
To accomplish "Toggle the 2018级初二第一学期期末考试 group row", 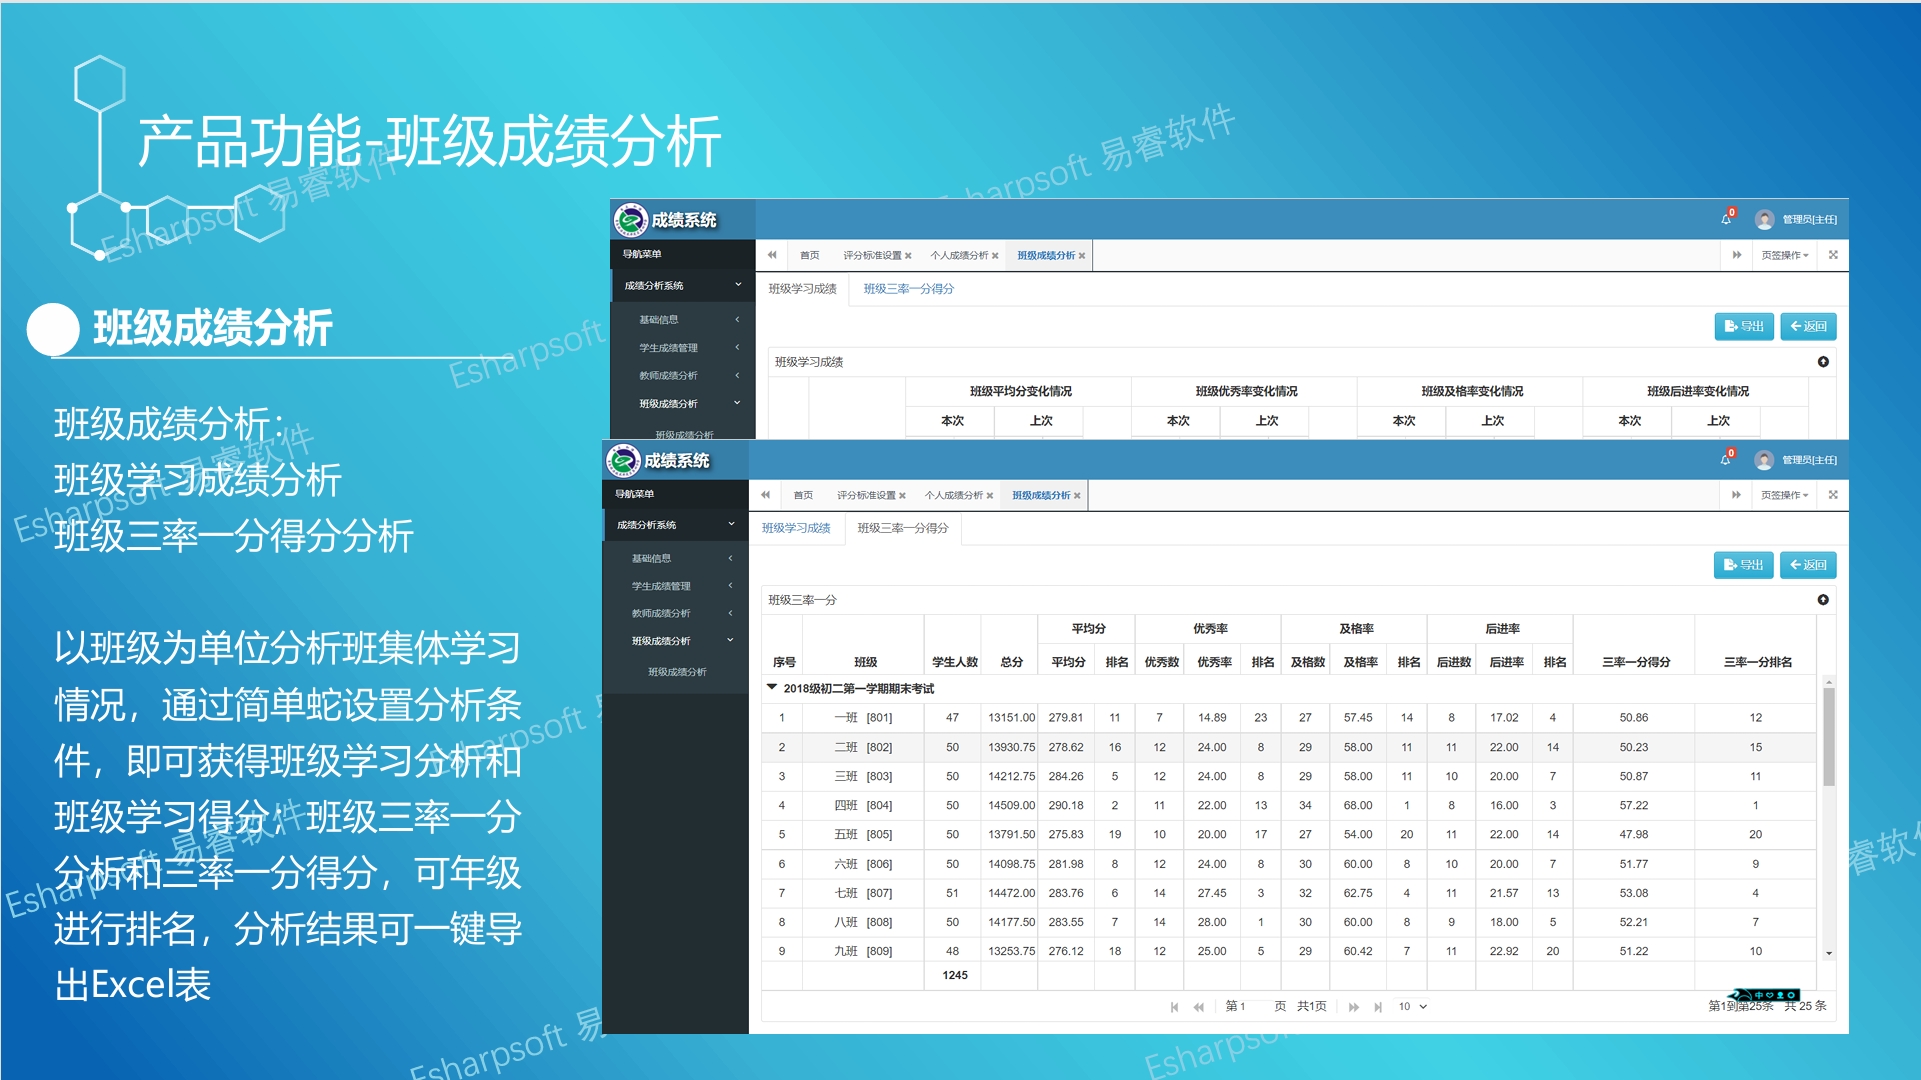I will click(x=770, y=687).
